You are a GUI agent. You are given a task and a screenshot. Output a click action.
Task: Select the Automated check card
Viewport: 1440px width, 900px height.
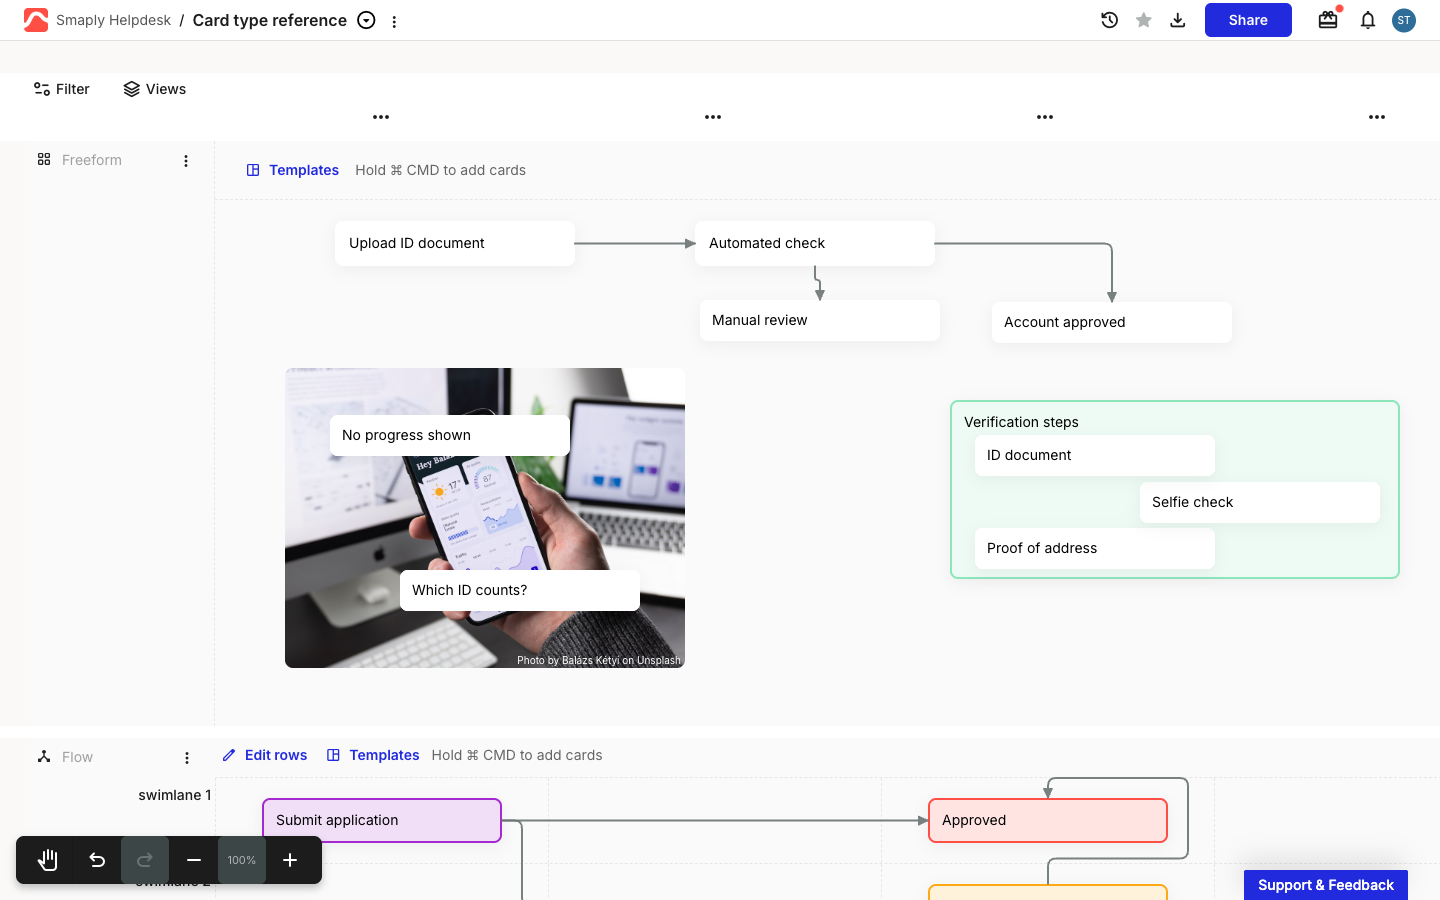[815, 243]
